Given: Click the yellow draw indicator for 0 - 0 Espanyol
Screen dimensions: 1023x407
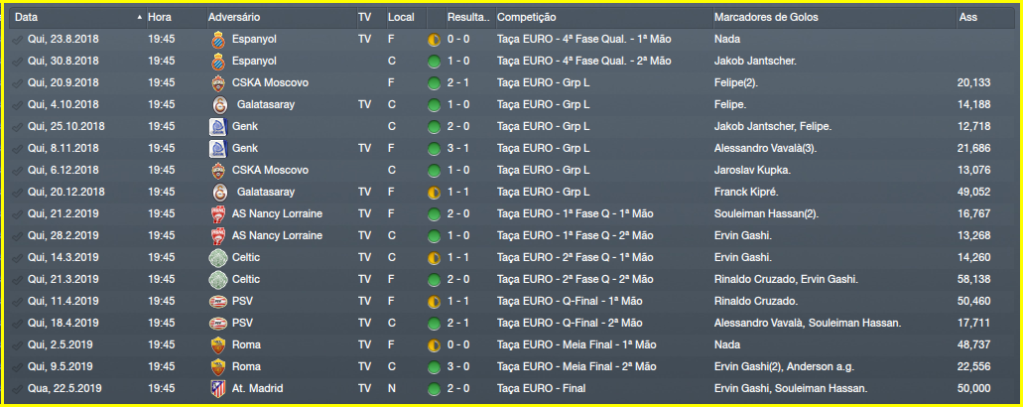Looking at the screenshot, I should 433,40.
